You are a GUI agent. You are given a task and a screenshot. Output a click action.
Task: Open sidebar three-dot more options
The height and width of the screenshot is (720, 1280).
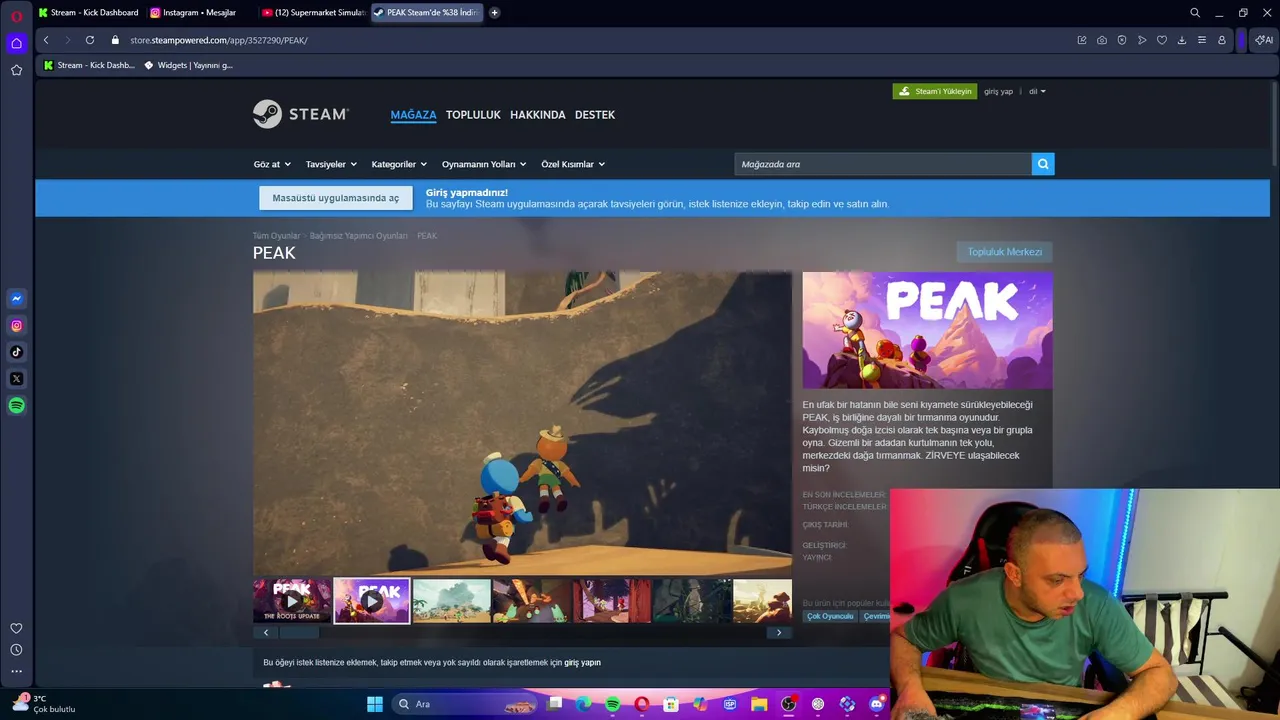coord(16,671)
